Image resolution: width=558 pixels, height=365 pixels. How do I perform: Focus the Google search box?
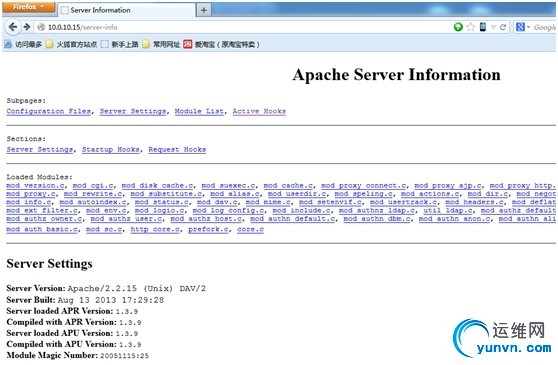(544, 27)
